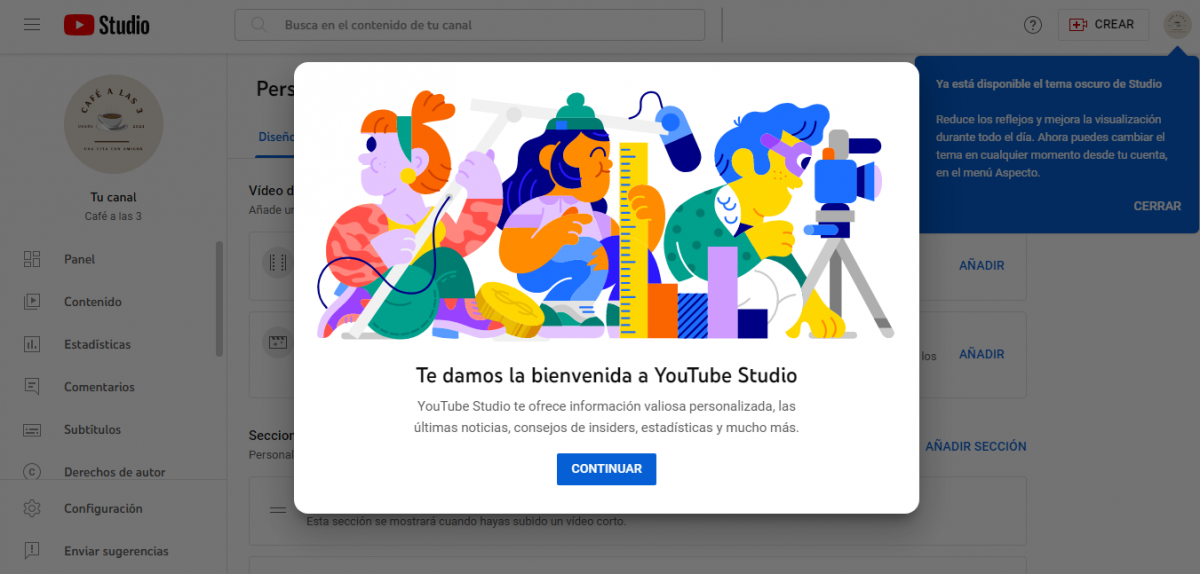Click the Café a las 3 channel thumbnail
The height and width of the screenshot is (574, 1200).
pyautogui.click(x=113, y=124)
